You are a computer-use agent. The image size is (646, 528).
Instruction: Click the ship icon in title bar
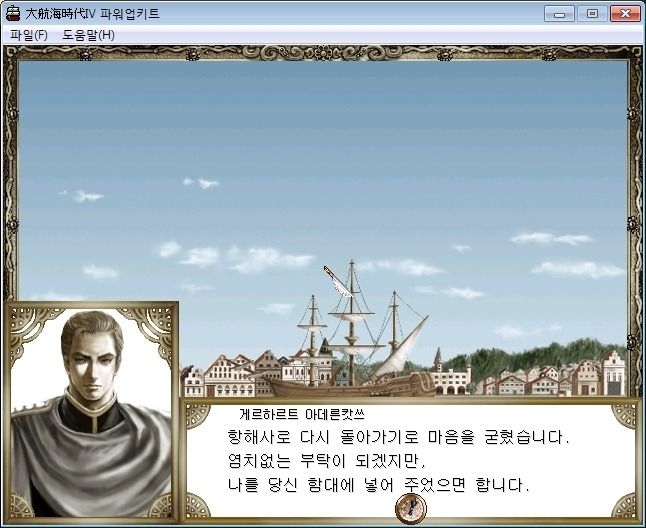[13, 13]
